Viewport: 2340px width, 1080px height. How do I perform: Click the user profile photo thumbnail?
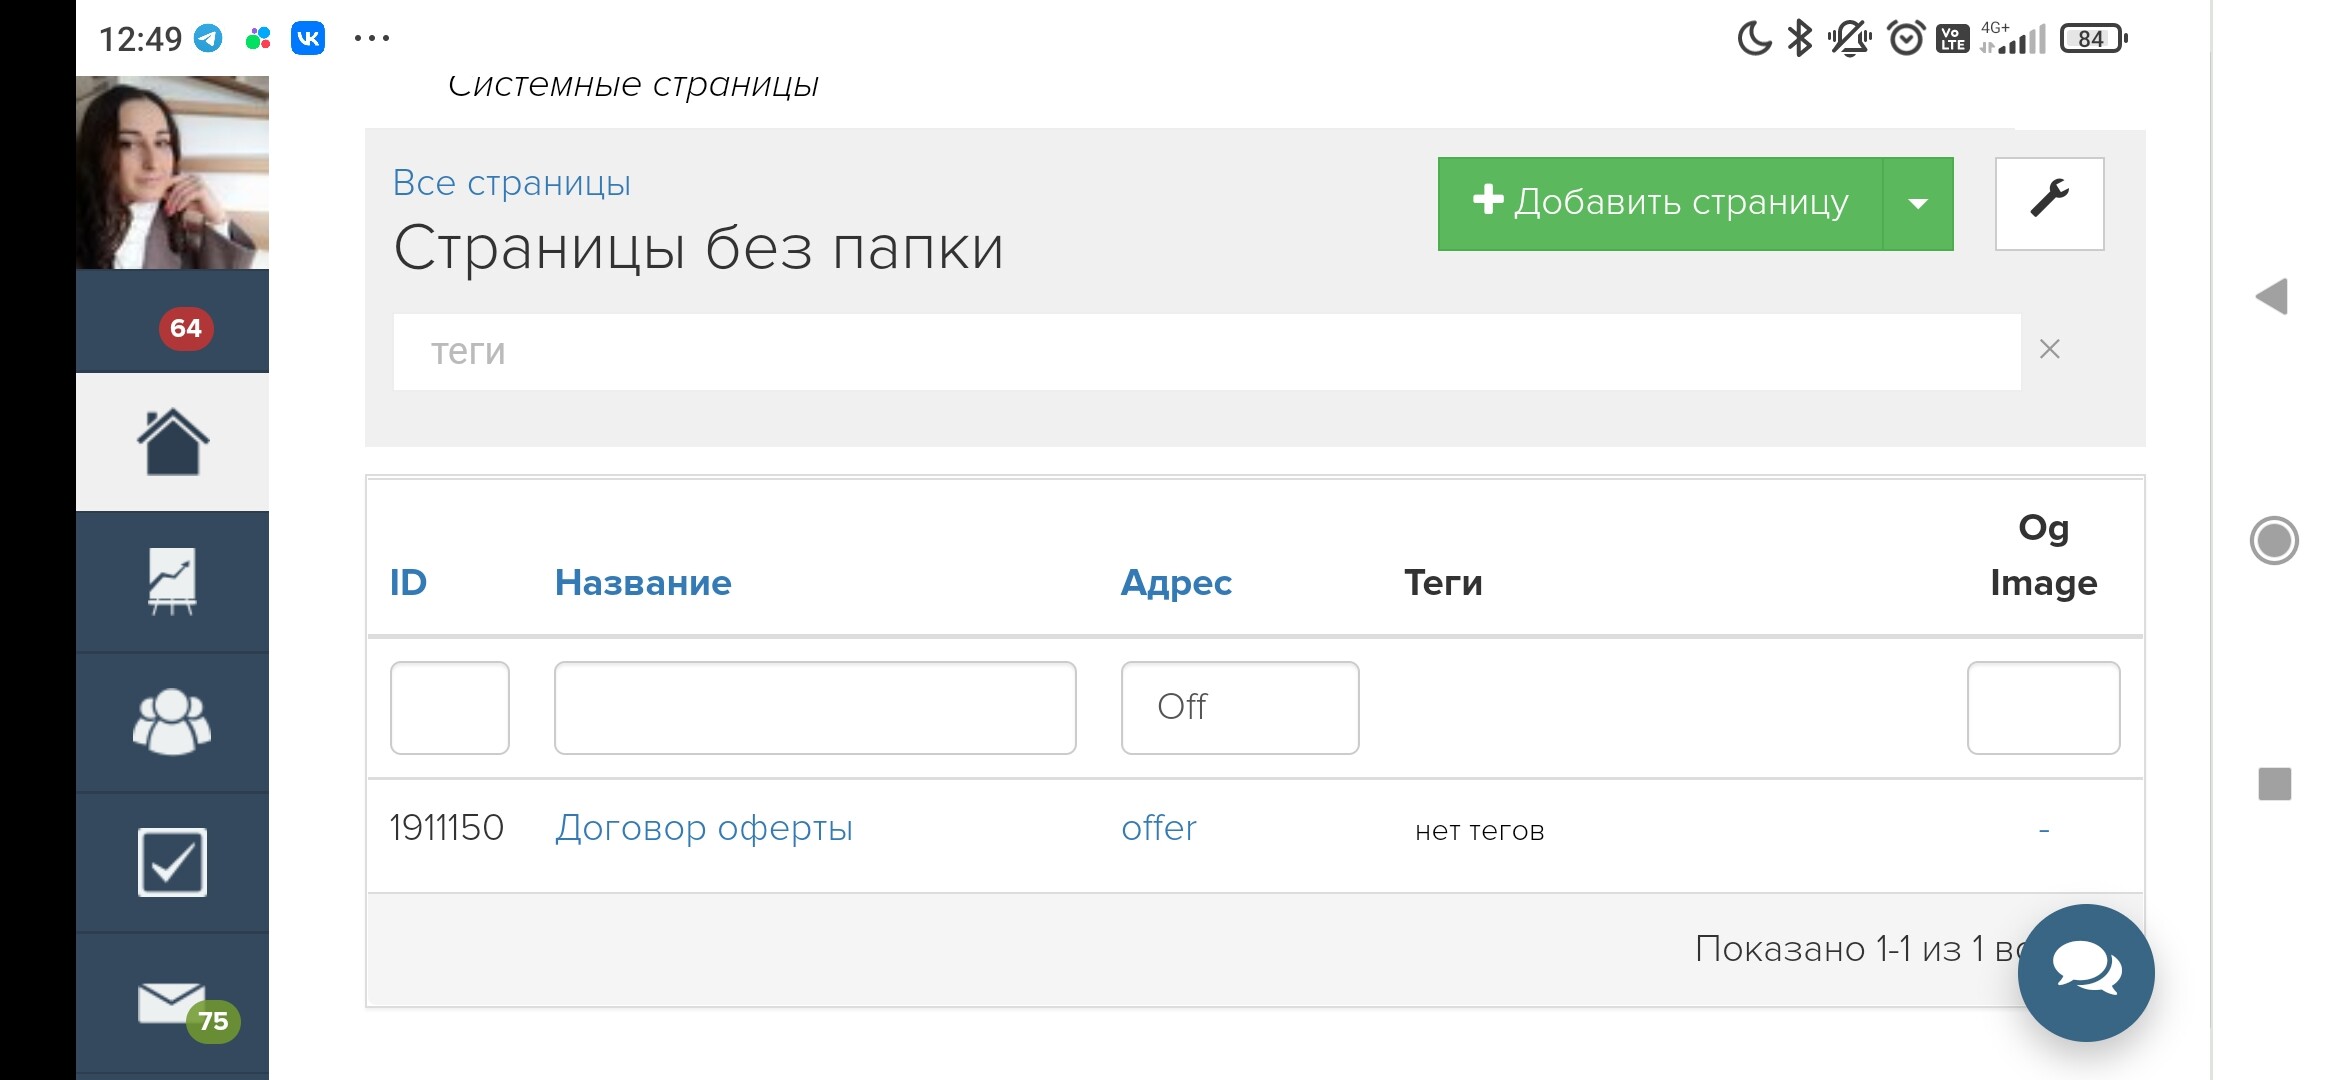172,172
